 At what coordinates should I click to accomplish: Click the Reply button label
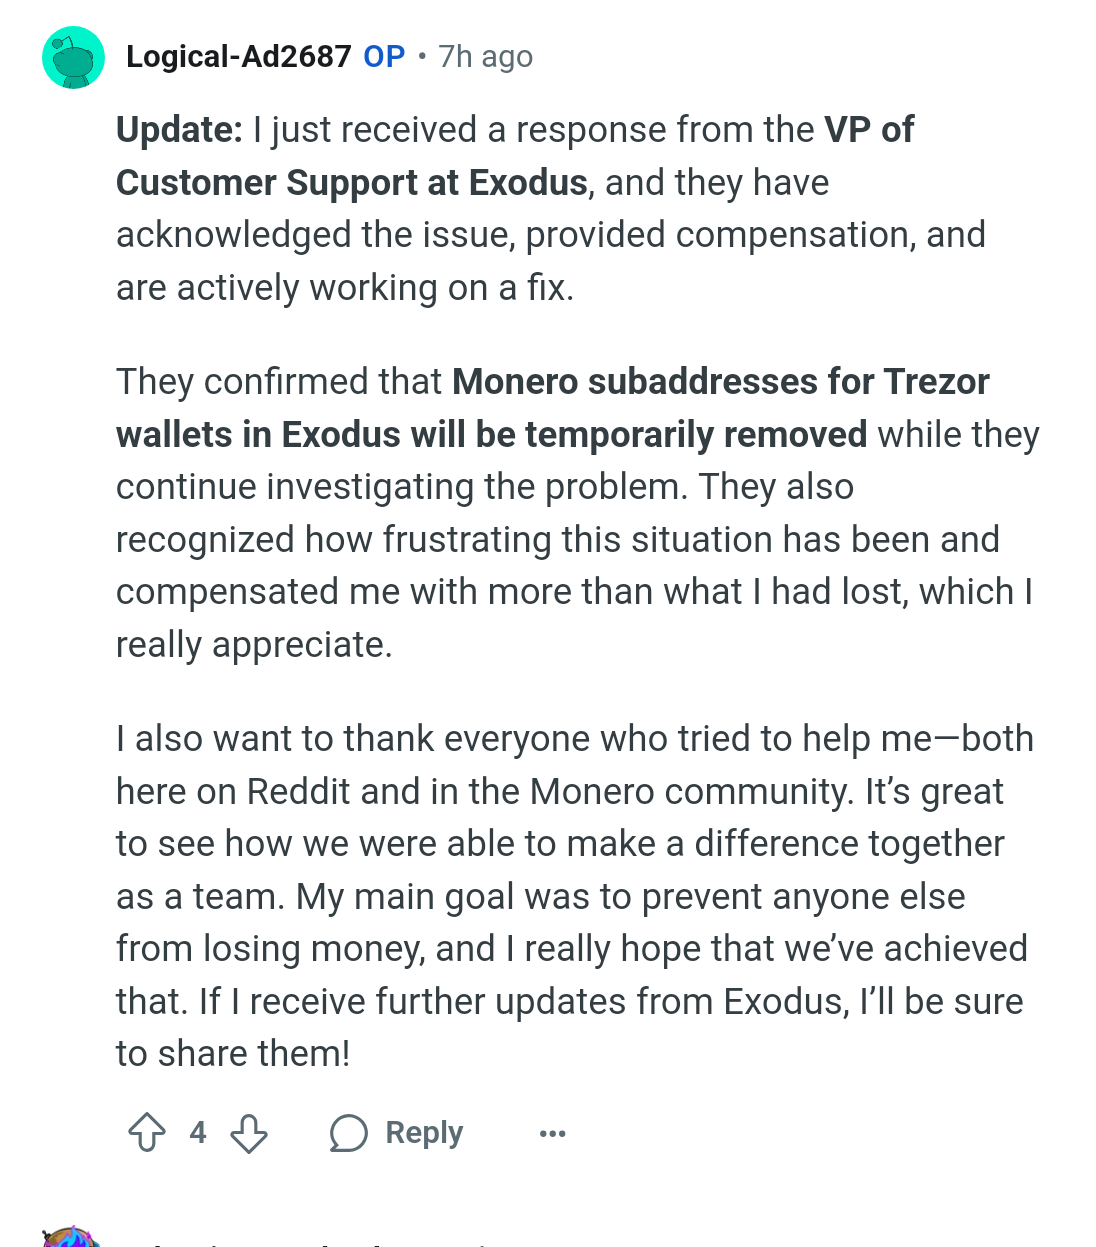(424, 1132)
